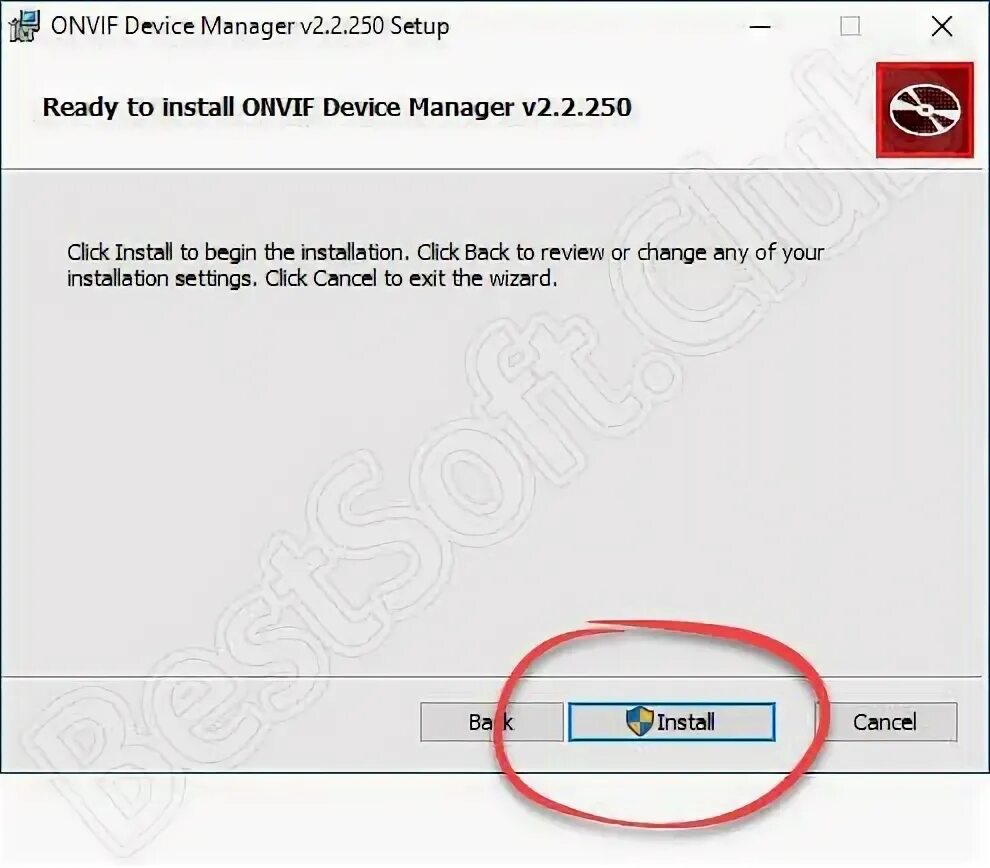Click the text 'Click Cancel to exit the wizard'

(411, 278)
